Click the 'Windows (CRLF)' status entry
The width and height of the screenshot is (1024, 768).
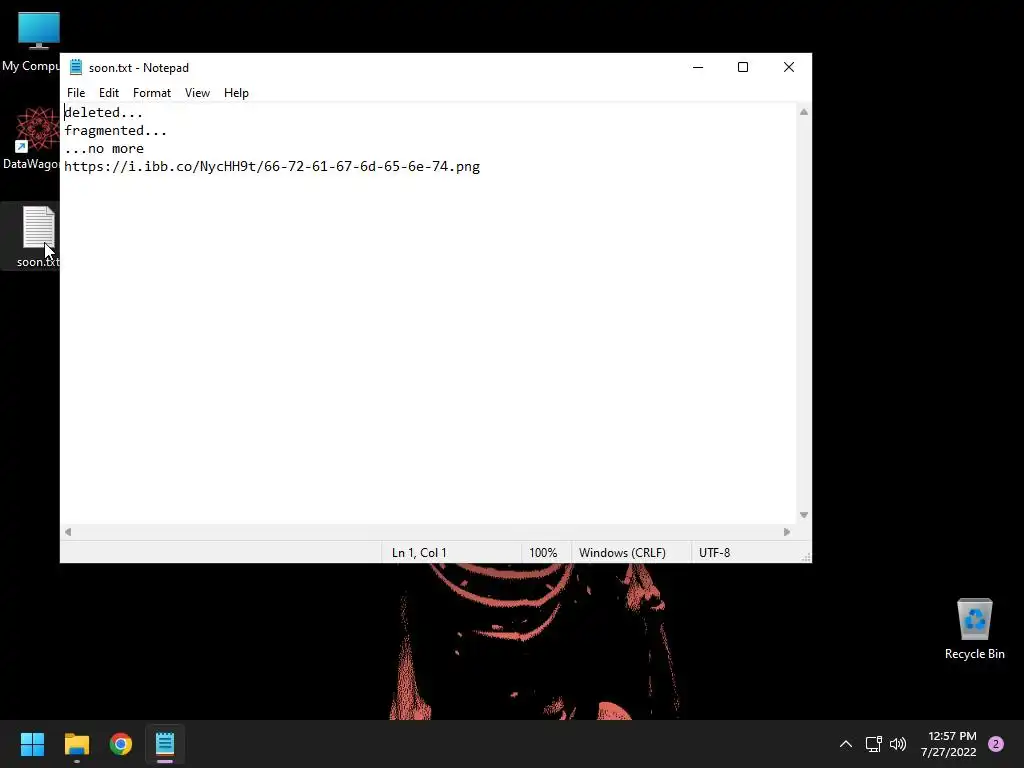click(x=622, y=552)
